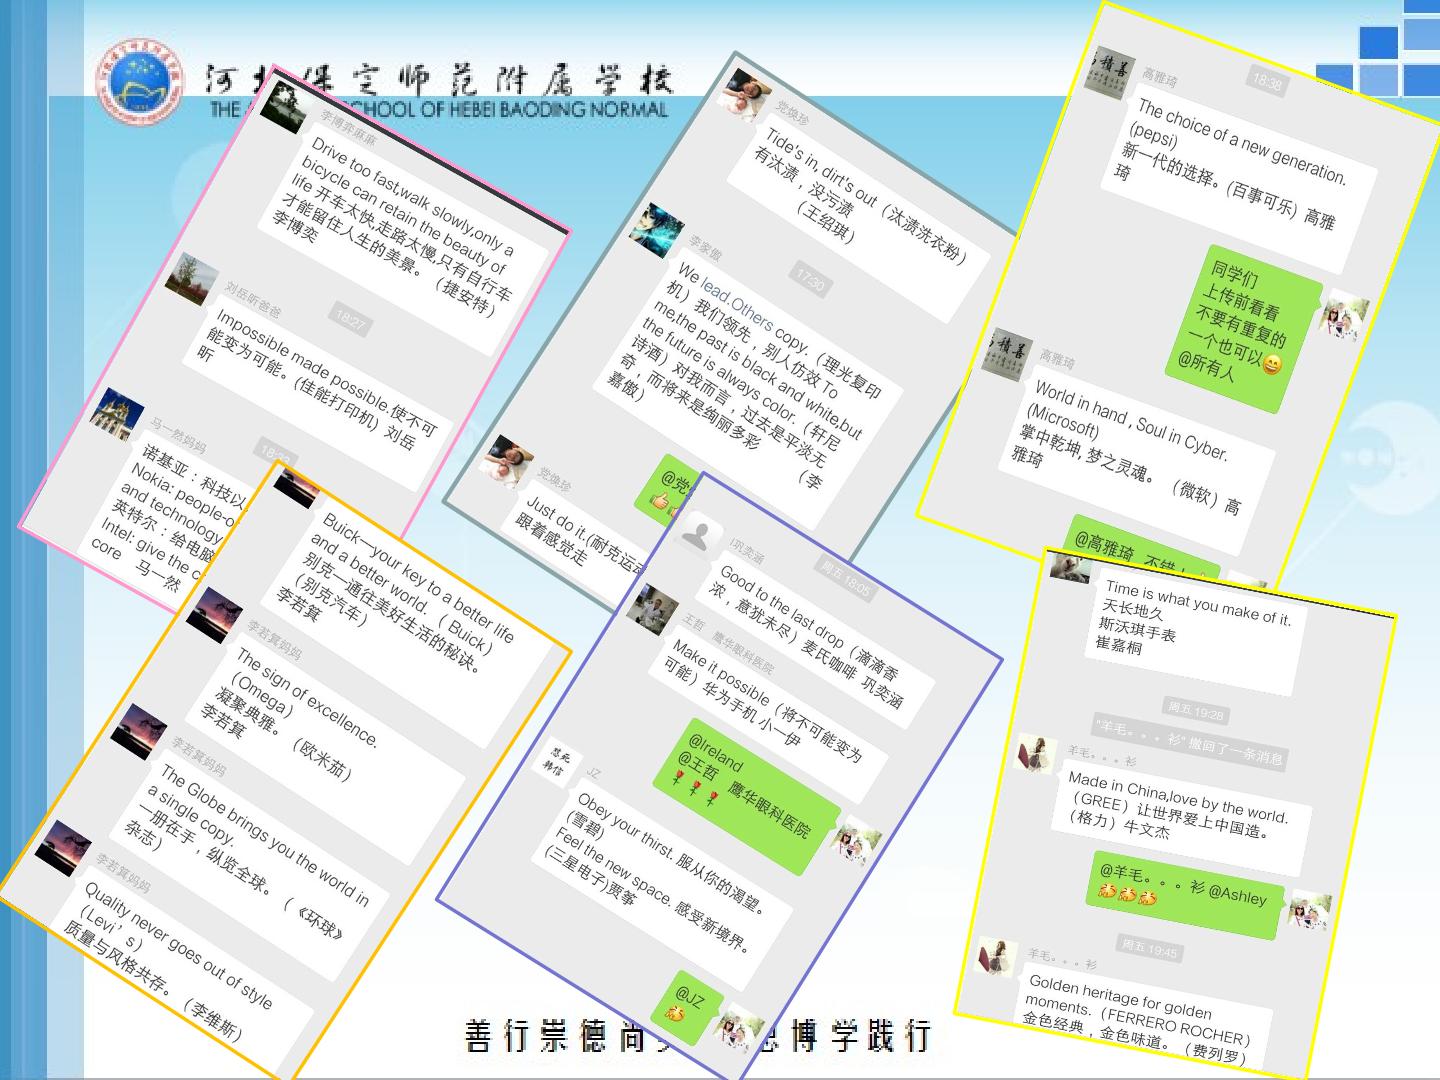1440x1080 pixels.
Task: Click the "周五 19:45" timestamp
Action: pyautogui.click(x=1149, y=948)
